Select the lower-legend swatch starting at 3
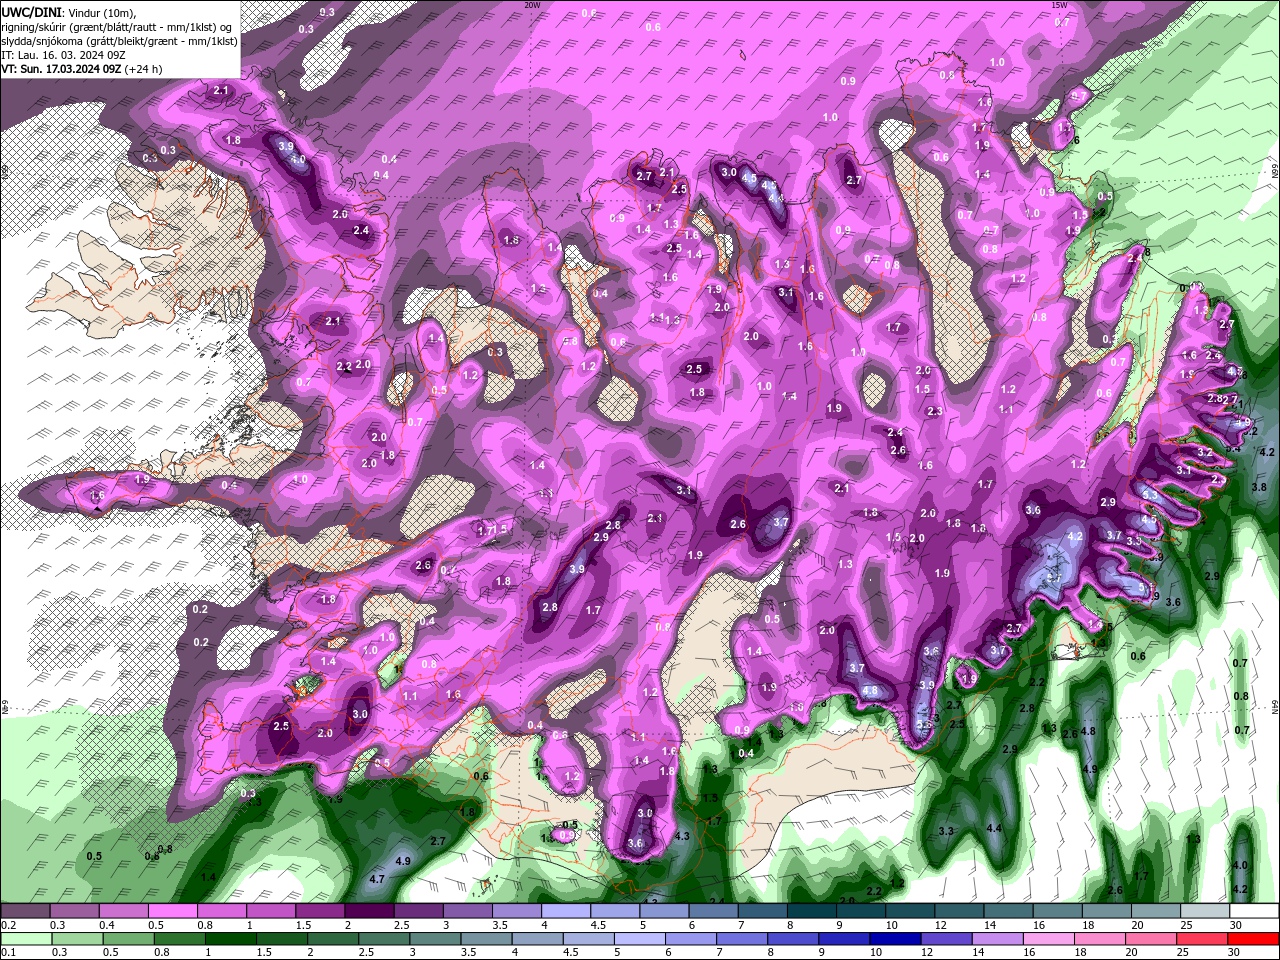The width and height of the screenshot is (1280, 960). pyautogui.click(x=435, y=938)
